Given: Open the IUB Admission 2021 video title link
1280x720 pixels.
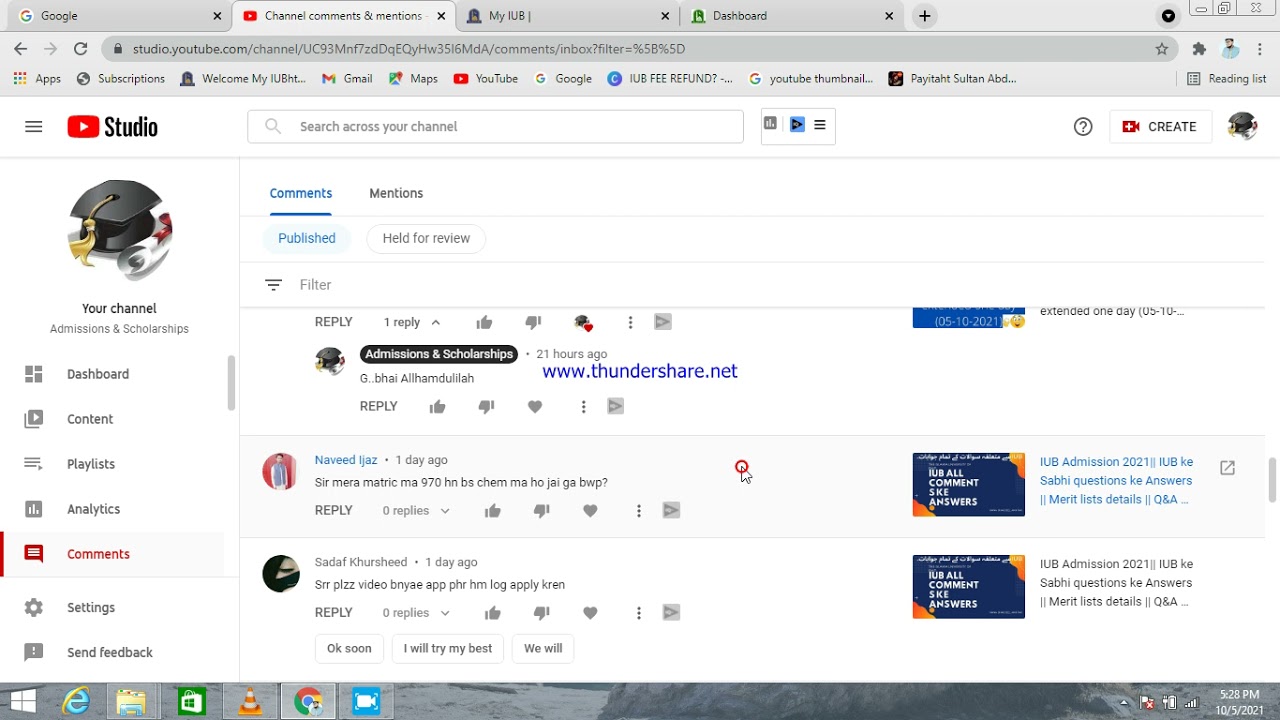Looking at the screenshot, I should tap(1116, 481).
